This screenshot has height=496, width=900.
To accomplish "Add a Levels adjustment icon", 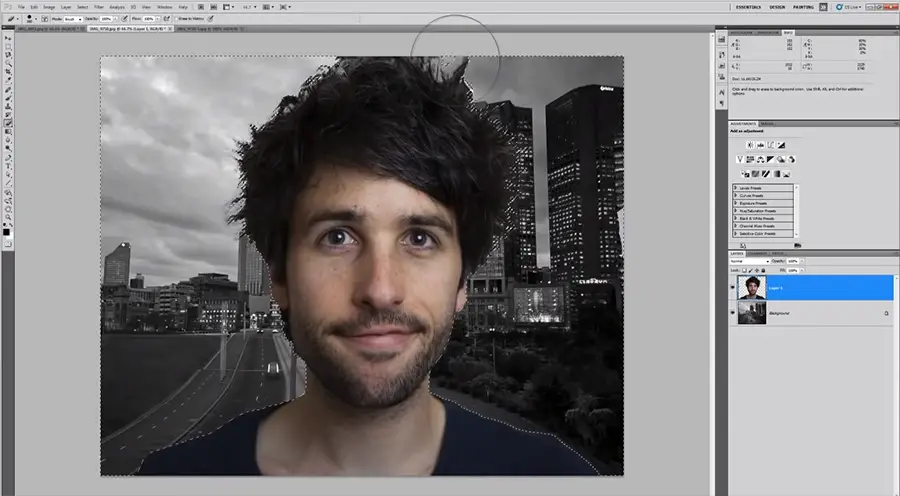I will click(761, 145).
